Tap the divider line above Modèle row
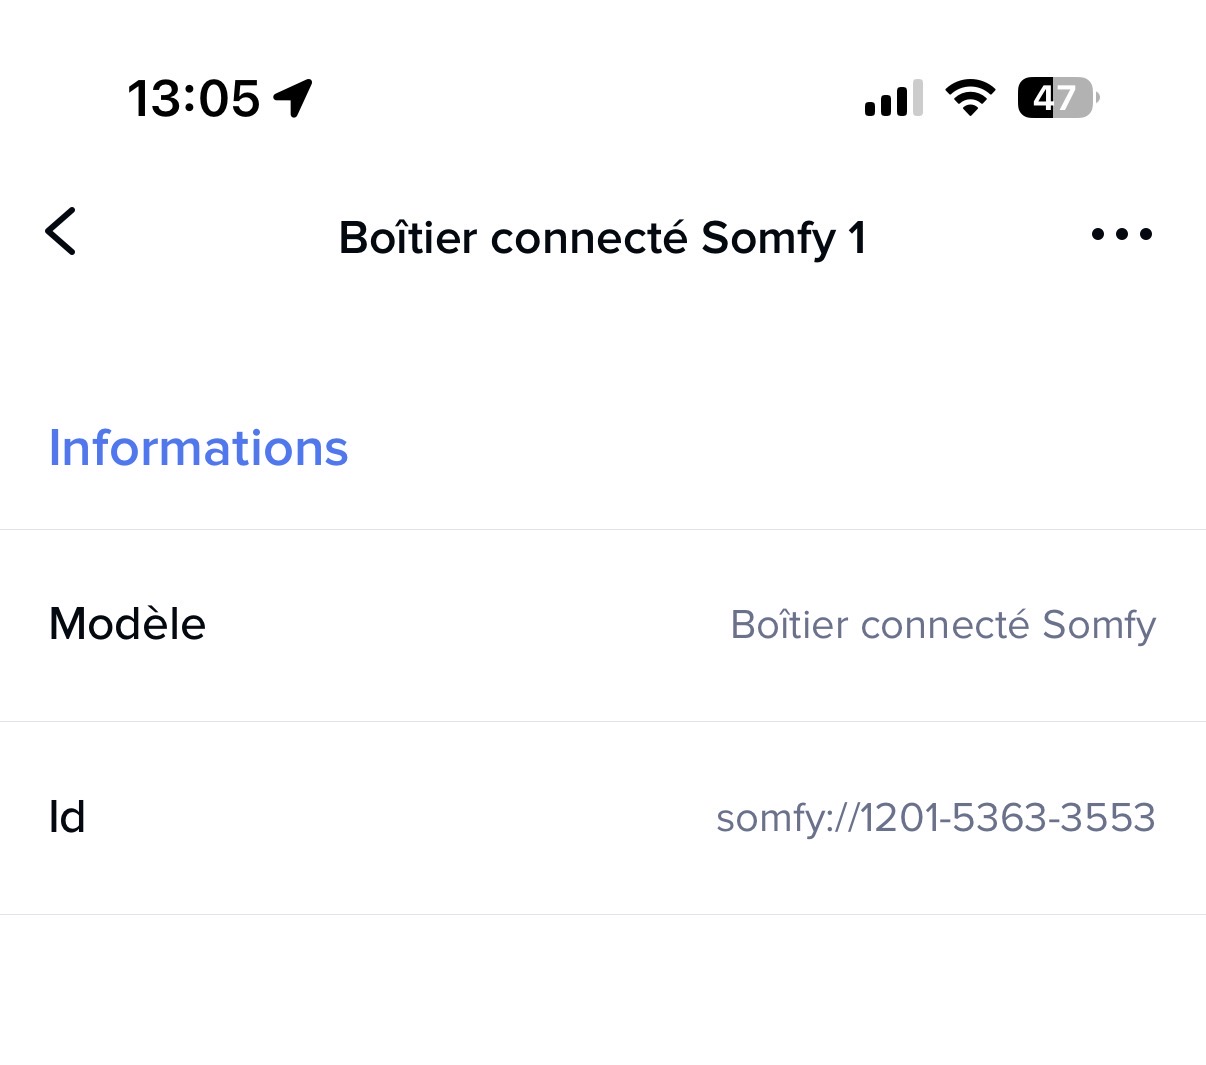 [603, 529]
